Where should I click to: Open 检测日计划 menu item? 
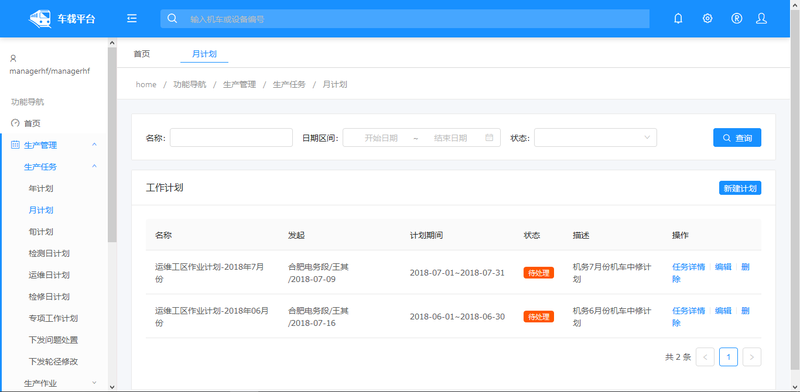(49, 253)
